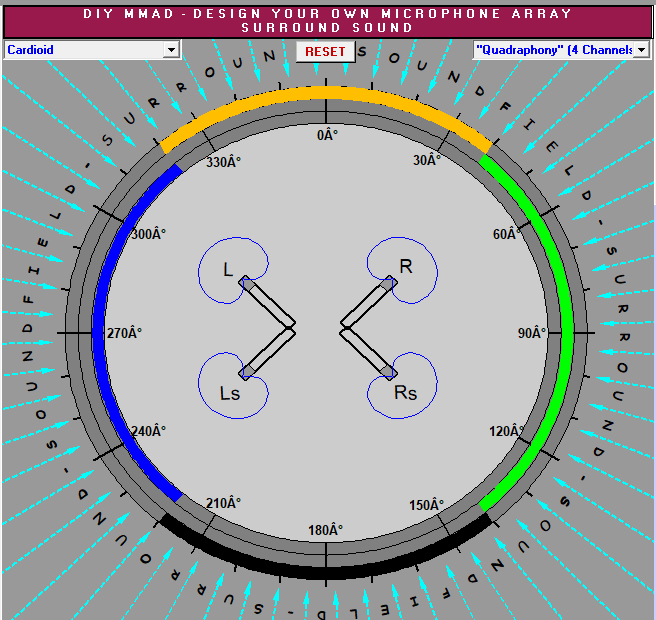The image size is (656, 620).
Task: Click the 270° angle marker
Action: tap(126, 333)
